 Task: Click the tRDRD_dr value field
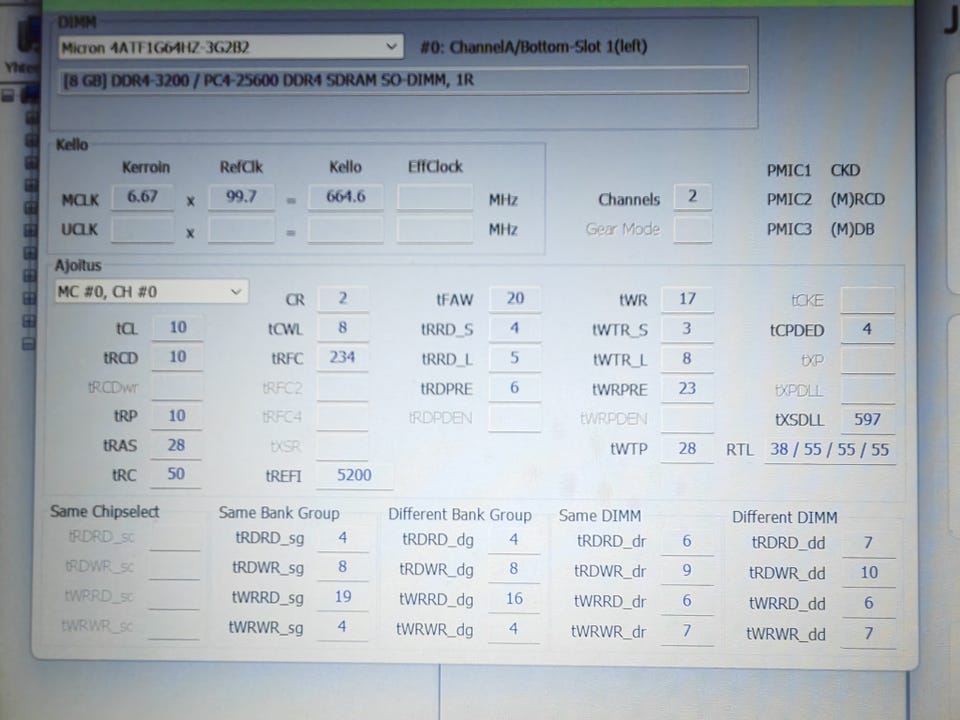pyautogui.click(x=687, y=542)
